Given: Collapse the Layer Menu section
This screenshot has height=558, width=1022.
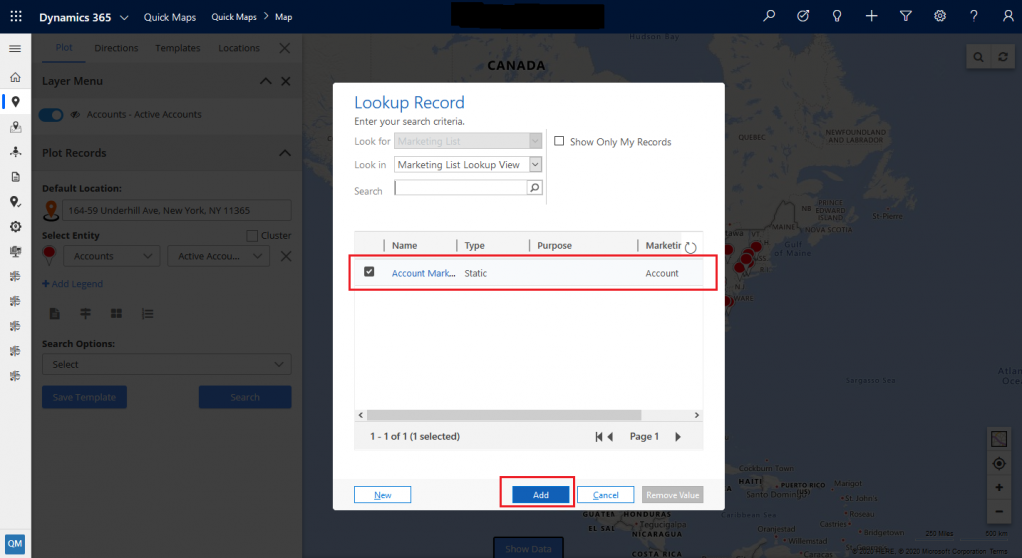Looking at the screenshot, I should [x=265, y=81].
